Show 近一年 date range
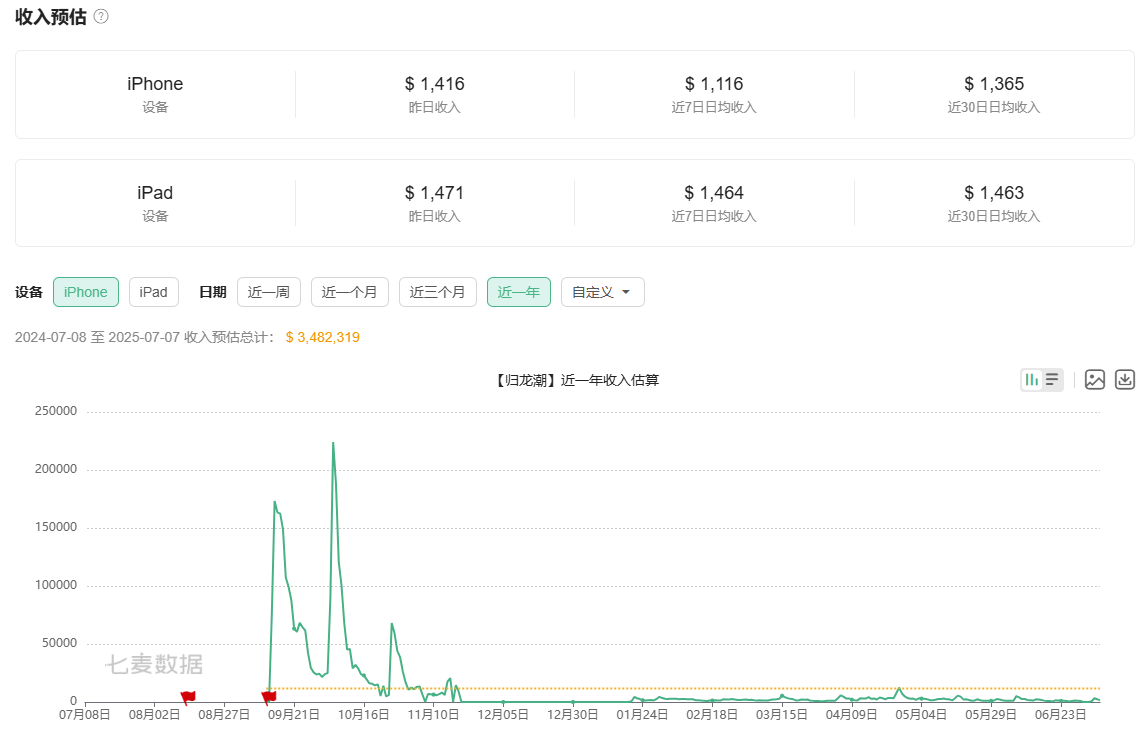 518,292
